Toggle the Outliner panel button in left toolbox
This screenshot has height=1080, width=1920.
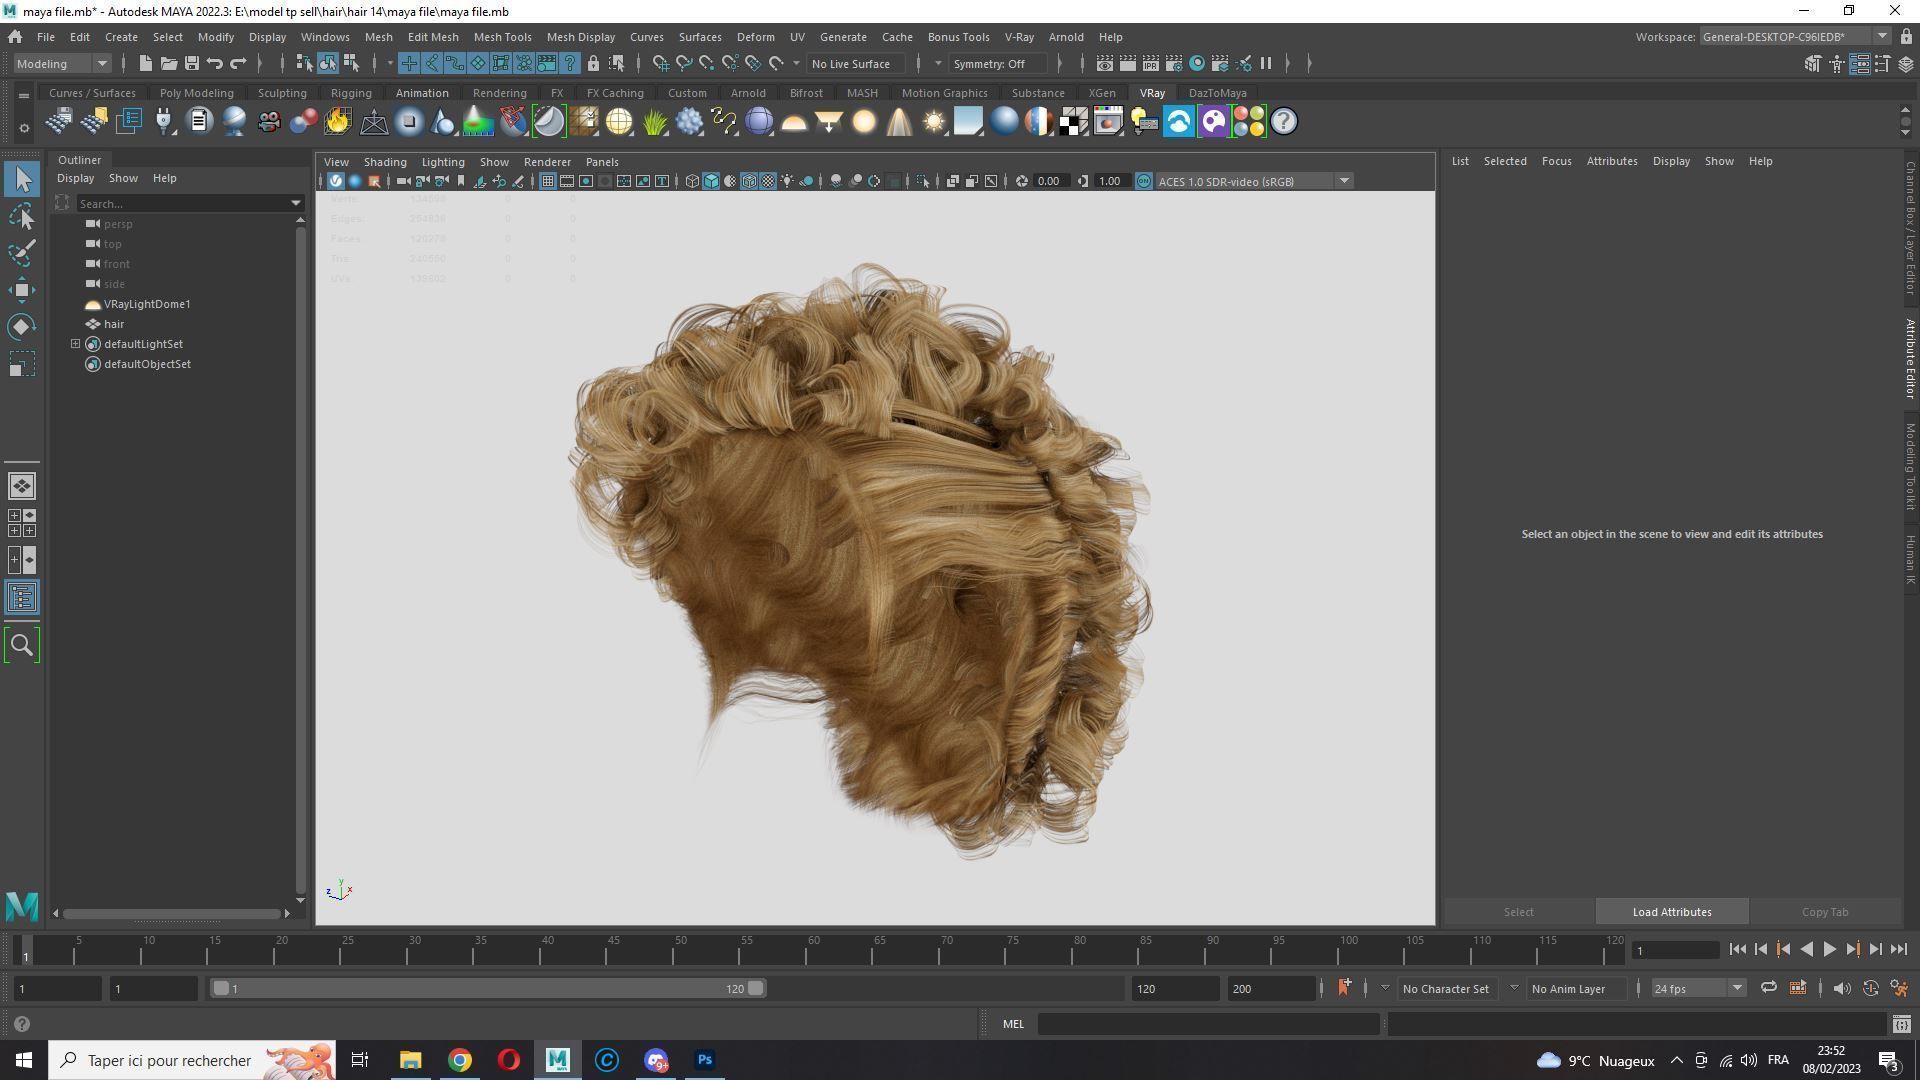pos(22,598)
